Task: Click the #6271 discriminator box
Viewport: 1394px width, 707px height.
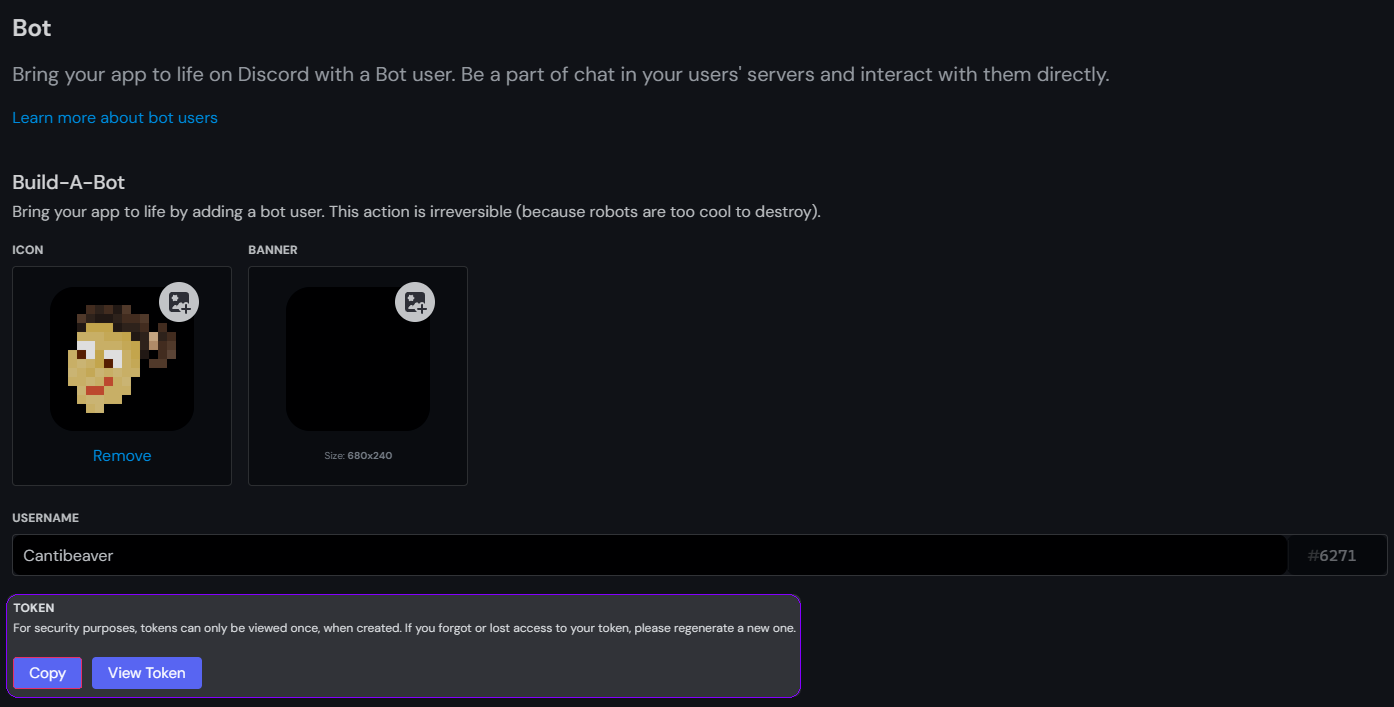Action: click(1337, 555)
